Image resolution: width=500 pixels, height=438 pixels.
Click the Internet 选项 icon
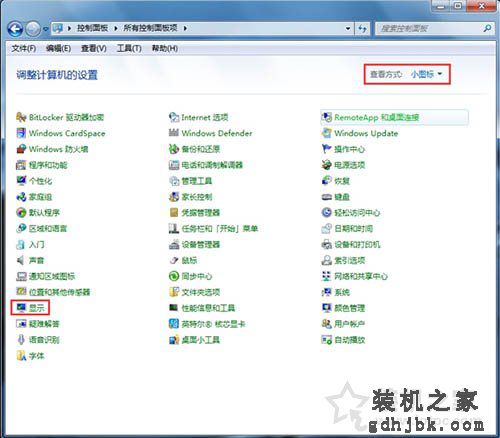point(174,117)
